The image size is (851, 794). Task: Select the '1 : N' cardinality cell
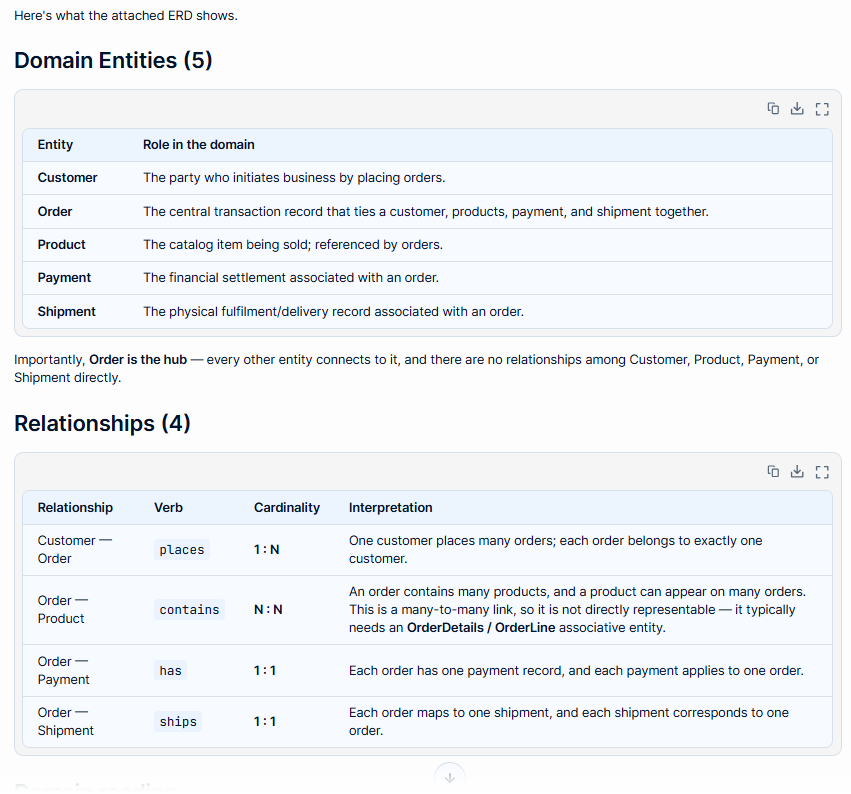(x=266, y=550)
